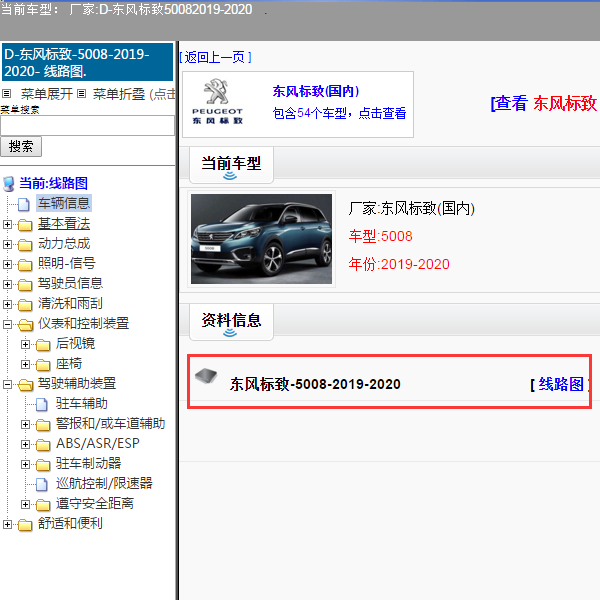Screen dimensions: 600x600
Task: Click the page icon beside 驻车辅助
Action: pos(42,404)
